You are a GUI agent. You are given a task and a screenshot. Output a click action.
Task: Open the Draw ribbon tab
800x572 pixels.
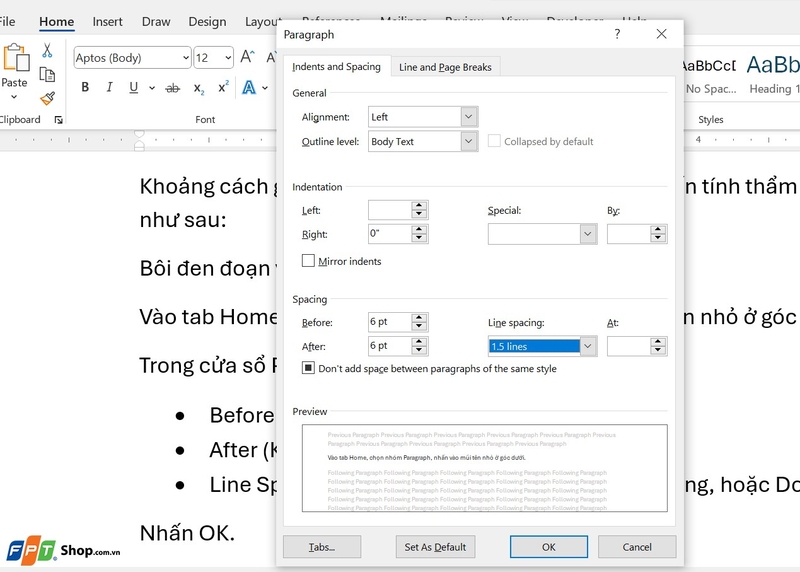156,22
